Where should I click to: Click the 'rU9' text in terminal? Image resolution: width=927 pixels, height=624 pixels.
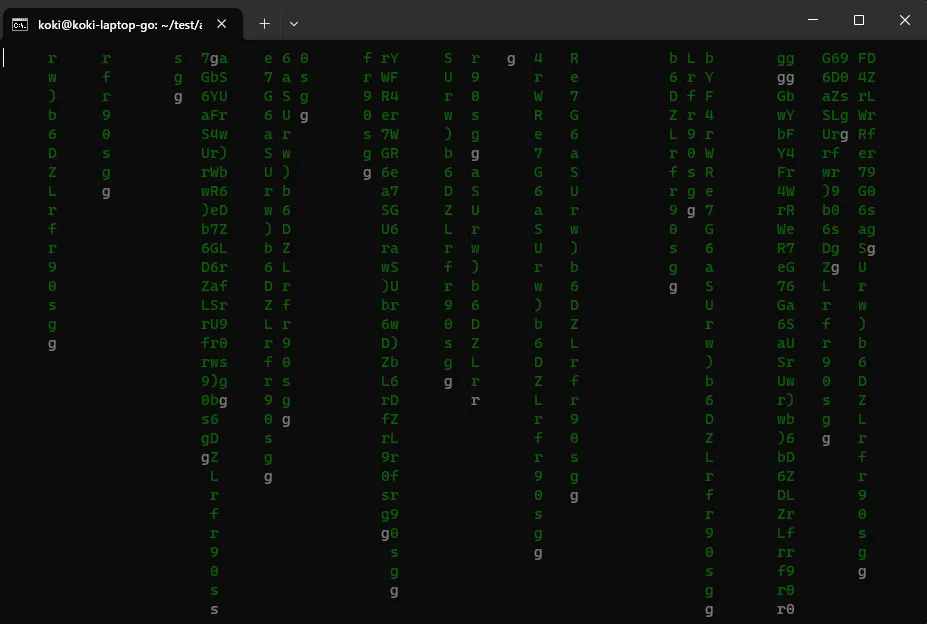tap(214, 325)
